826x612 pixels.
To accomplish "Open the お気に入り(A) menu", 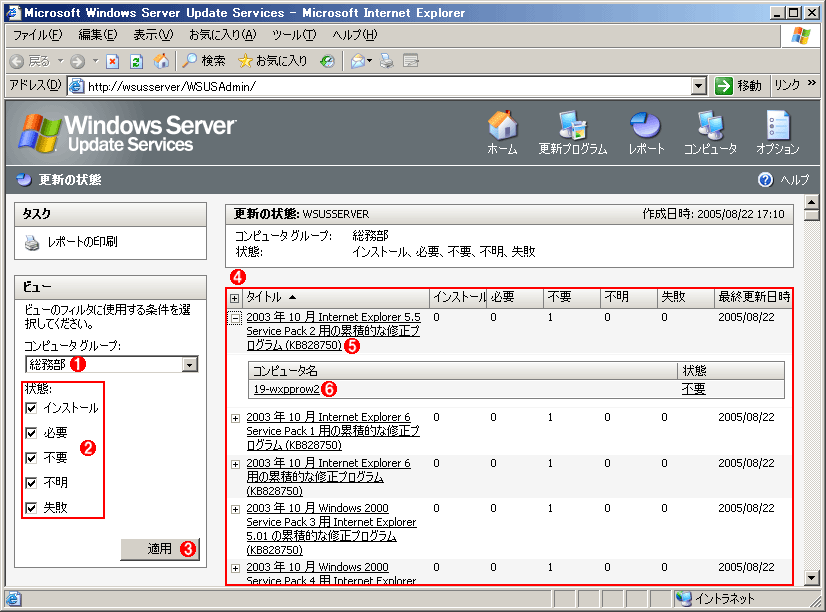I will (223, 35).
